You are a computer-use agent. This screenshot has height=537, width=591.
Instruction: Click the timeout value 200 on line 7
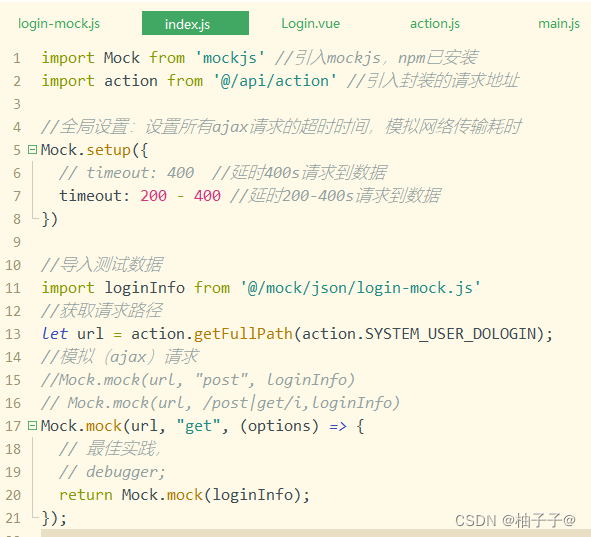[153, 196]
